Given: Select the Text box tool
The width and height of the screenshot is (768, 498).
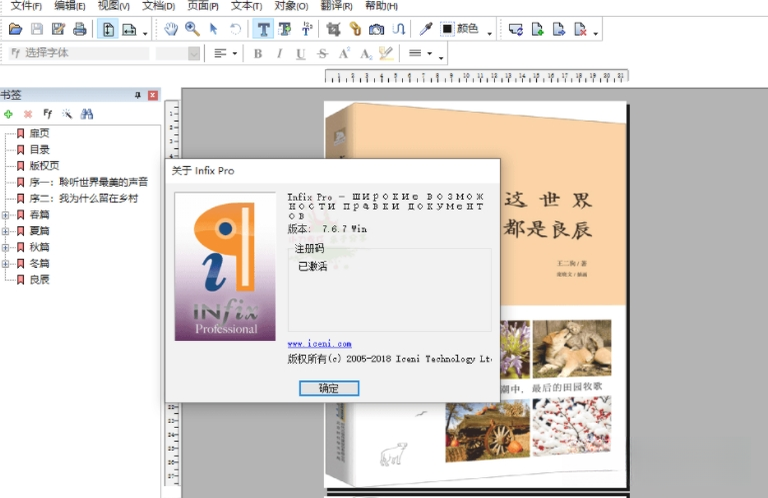Looking at the screenshot, I should point(285,29).
